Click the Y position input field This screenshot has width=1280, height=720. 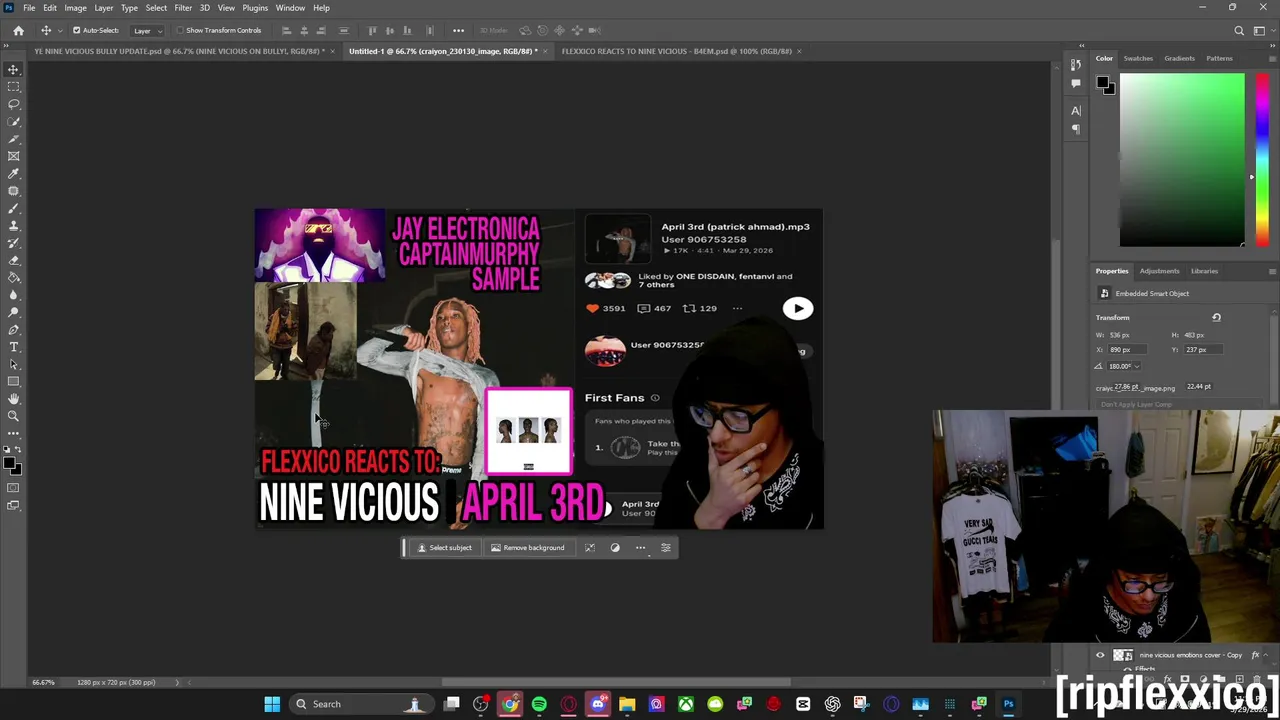click(1202, 350)
